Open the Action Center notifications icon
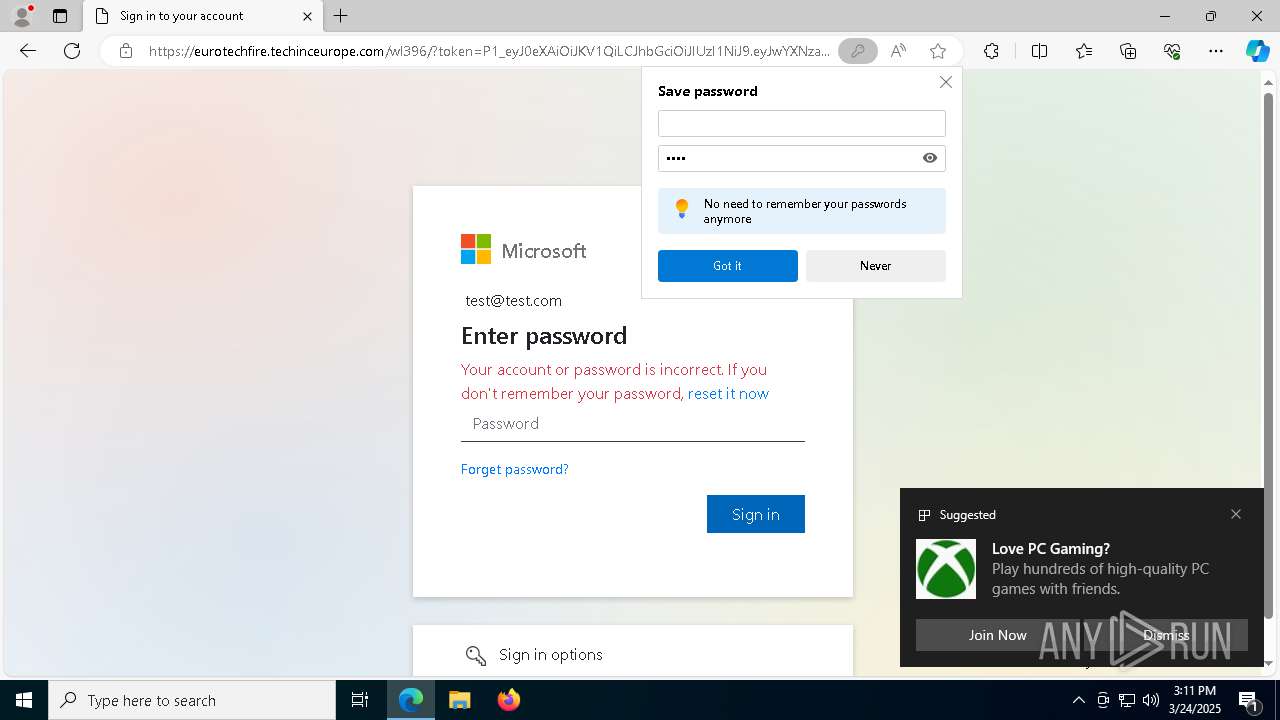 click(1249, 700)
